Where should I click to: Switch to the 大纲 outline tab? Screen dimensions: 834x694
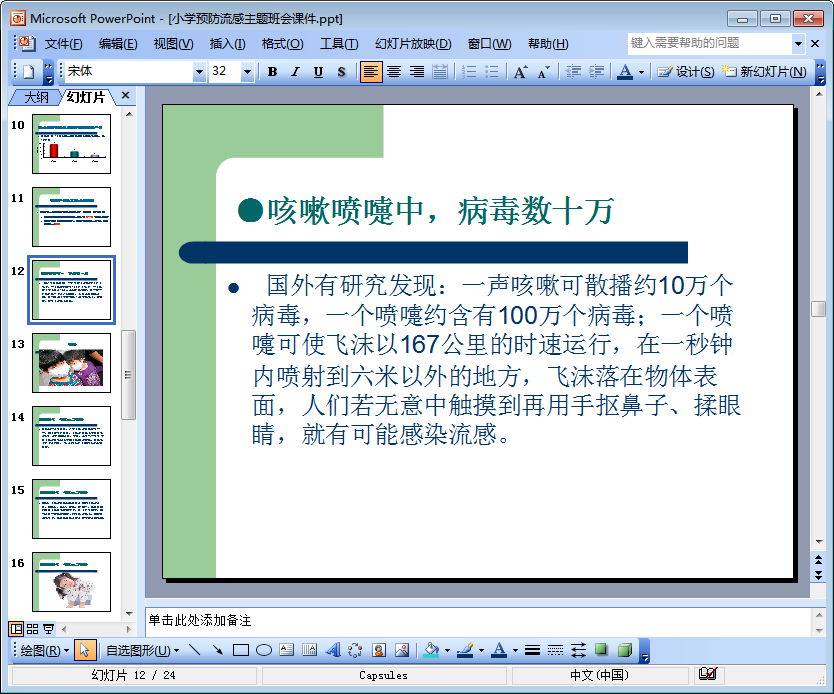[x=36, y=97]
